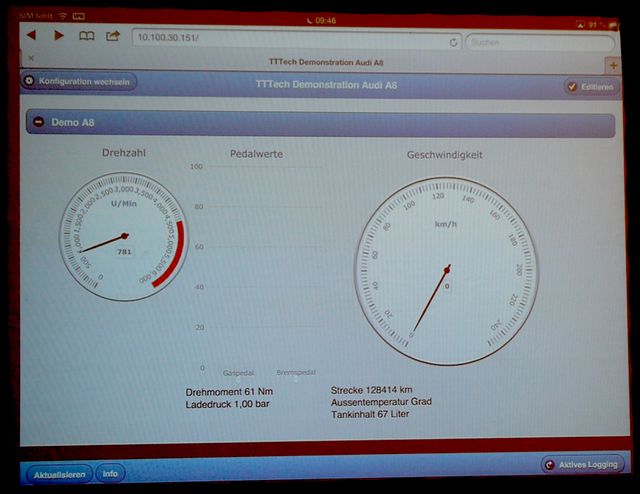Toggle Aktives Logging

tap(582, 465)
